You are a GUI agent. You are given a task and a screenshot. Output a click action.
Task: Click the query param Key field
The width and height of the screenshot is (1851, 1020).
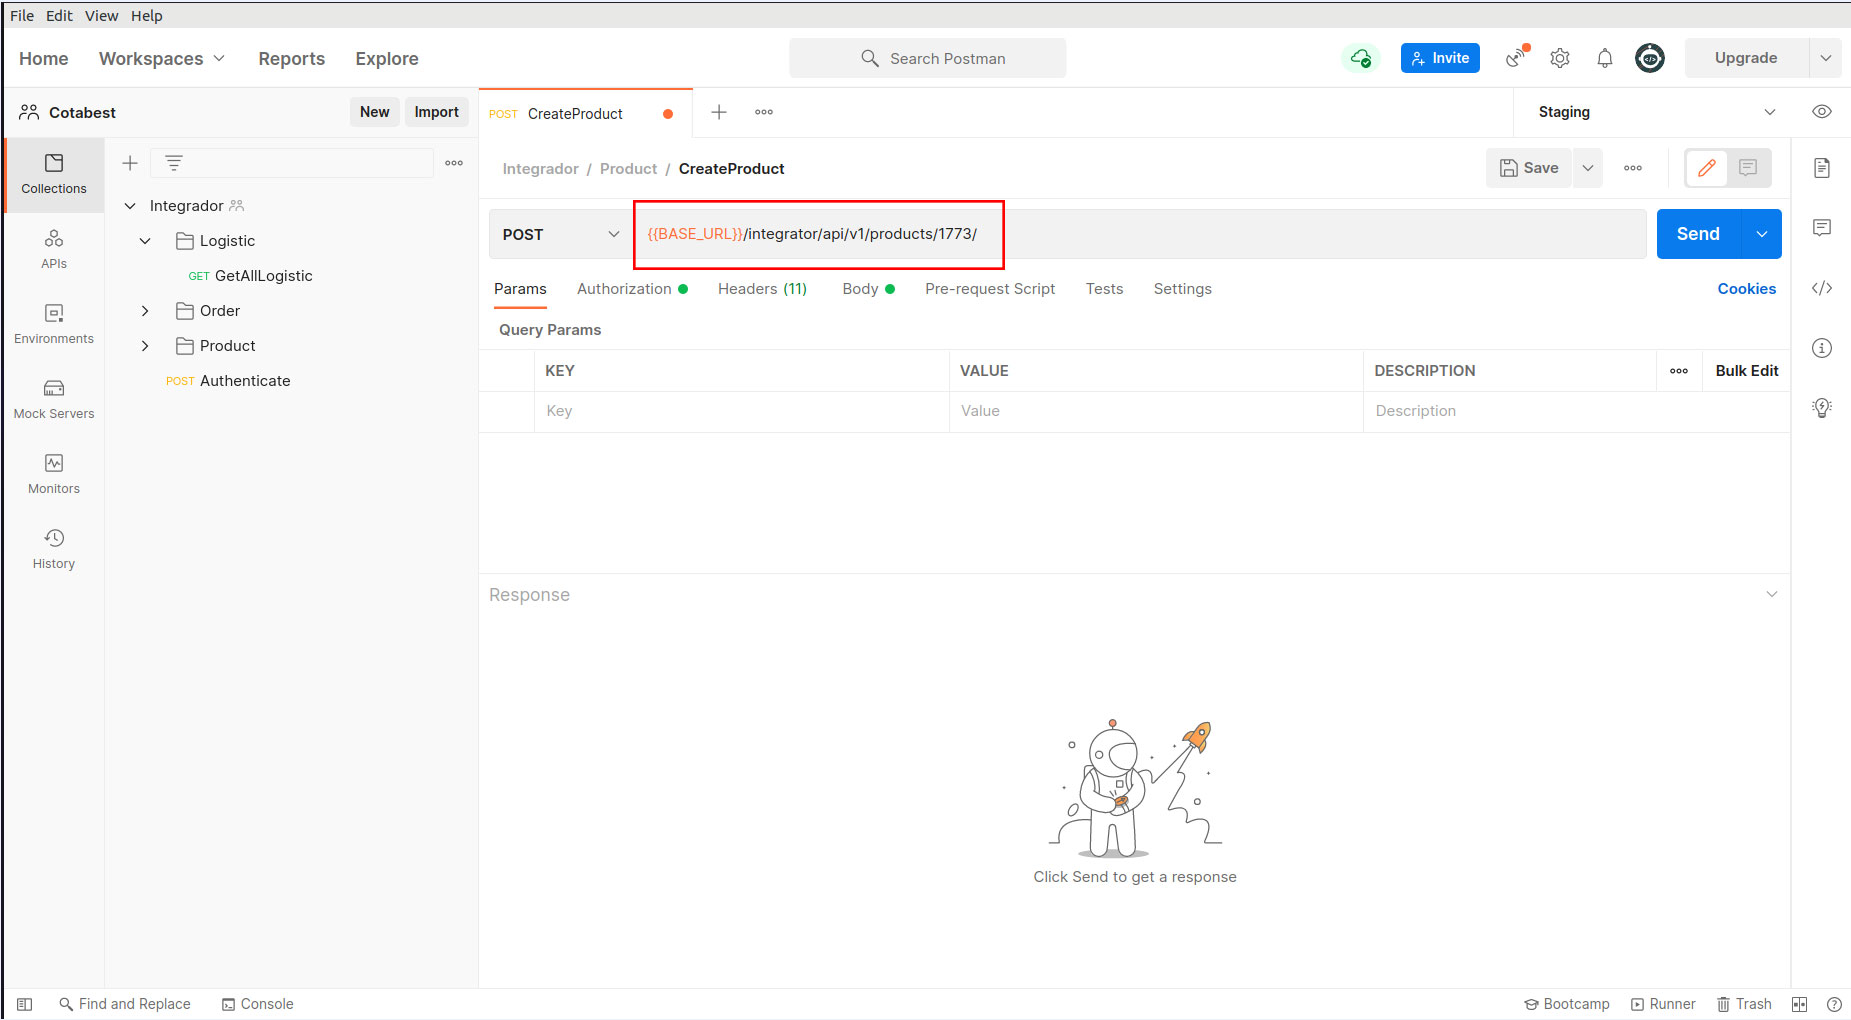tap(741, 411)
